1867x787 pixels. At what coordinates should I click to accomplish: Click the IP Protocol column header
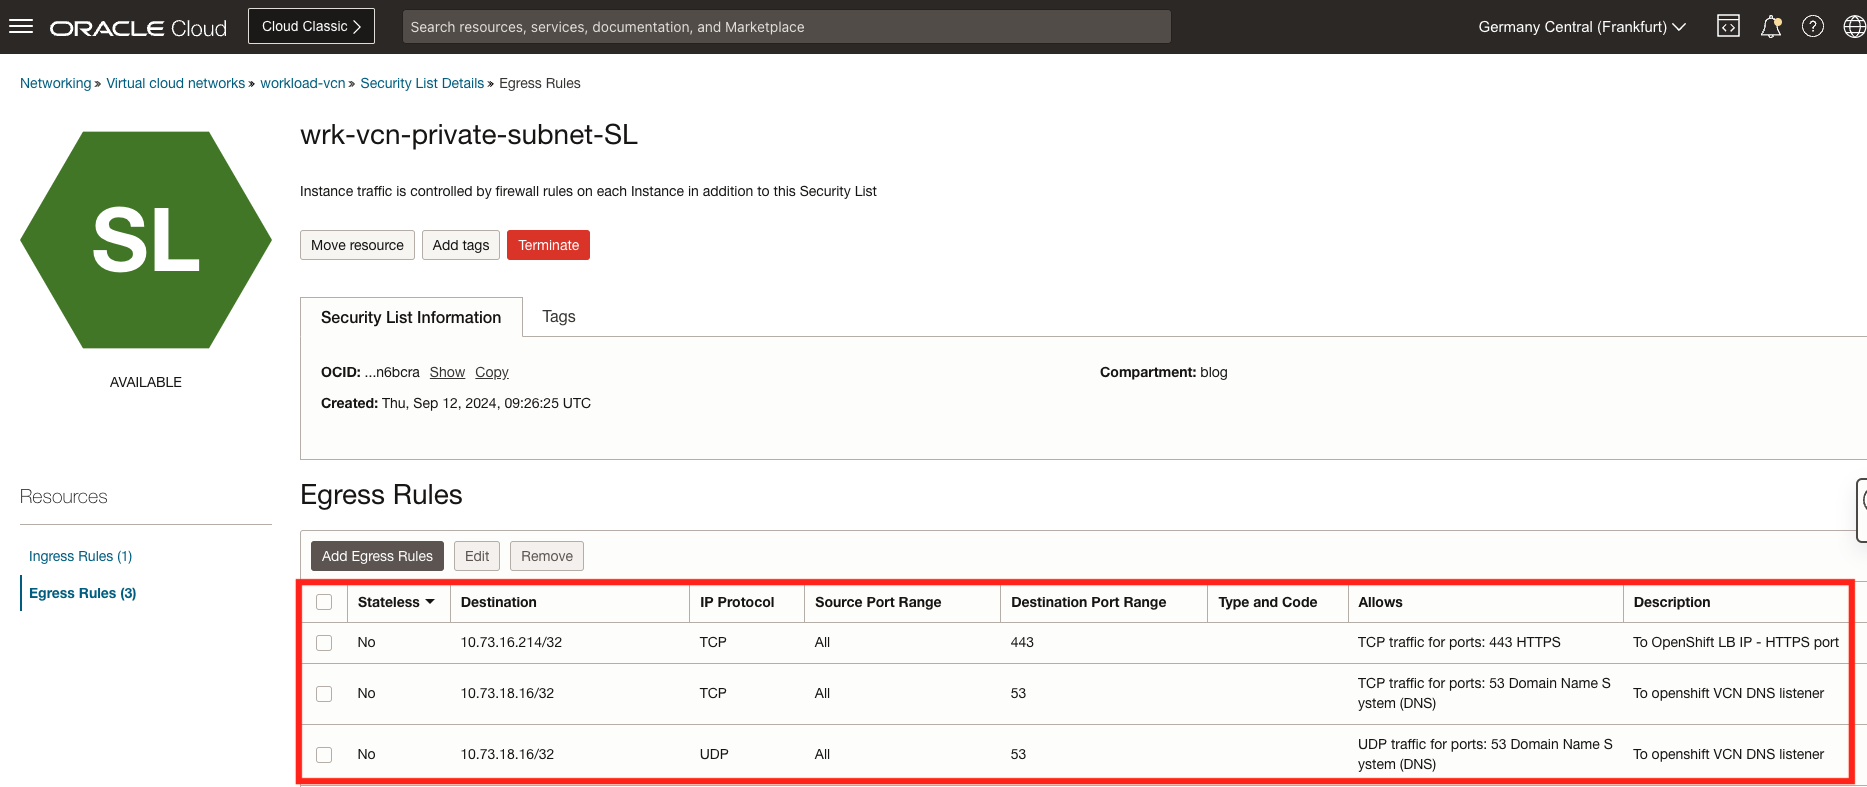point(737,602)
